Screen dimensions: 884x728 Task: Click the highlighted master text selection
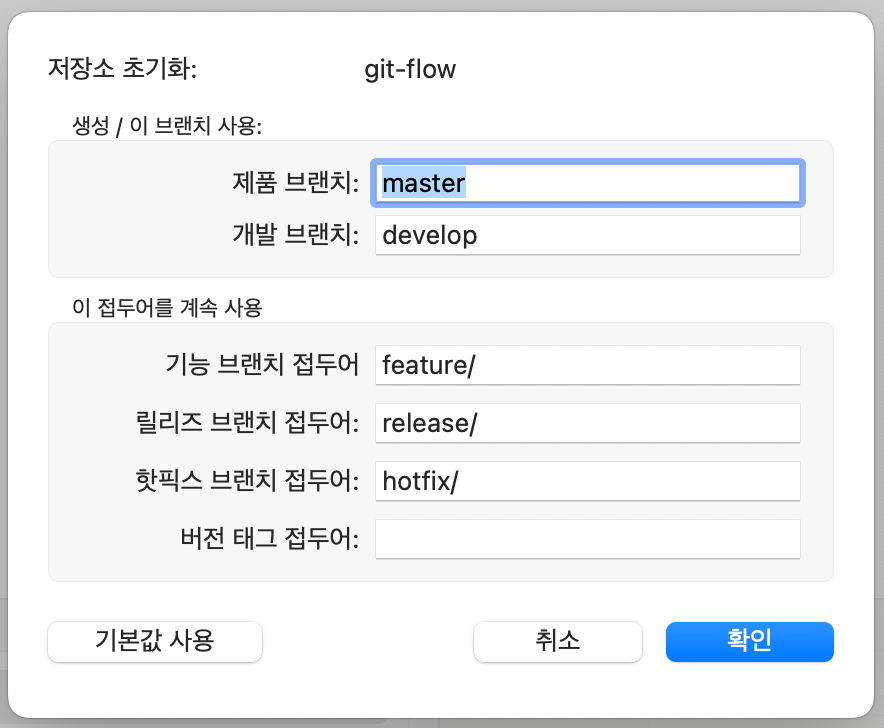tap(424, 183)
